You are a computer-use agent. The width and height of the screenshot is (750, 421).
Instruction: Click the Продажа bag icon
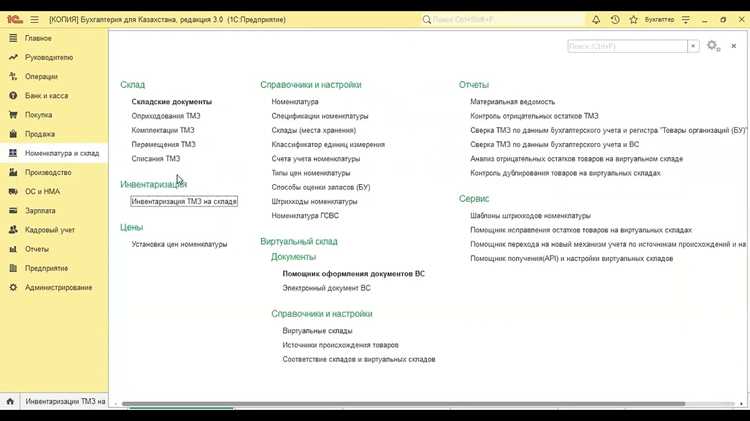coord(13,133)
